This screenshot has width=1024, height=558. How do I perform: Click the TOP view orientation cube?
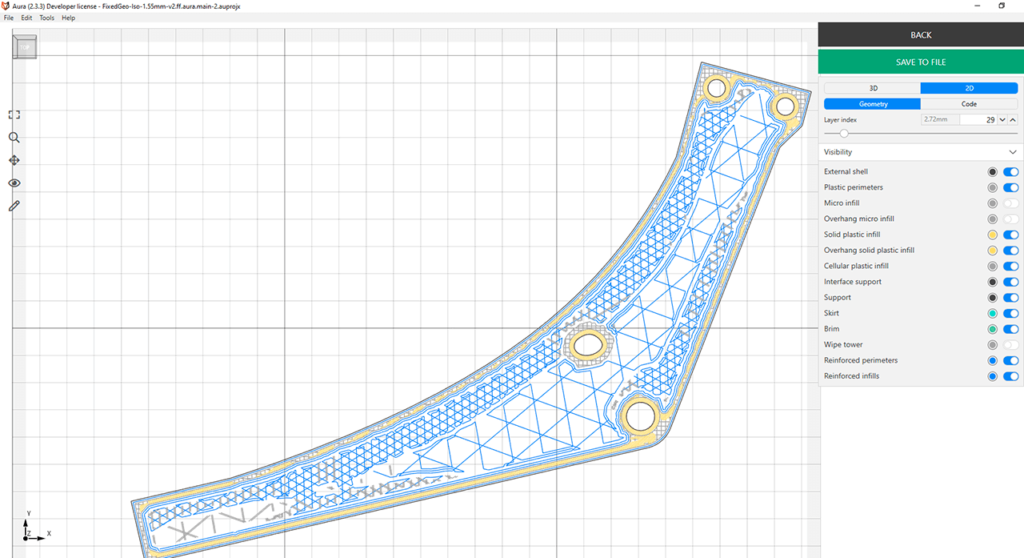(x=24, y=47)
